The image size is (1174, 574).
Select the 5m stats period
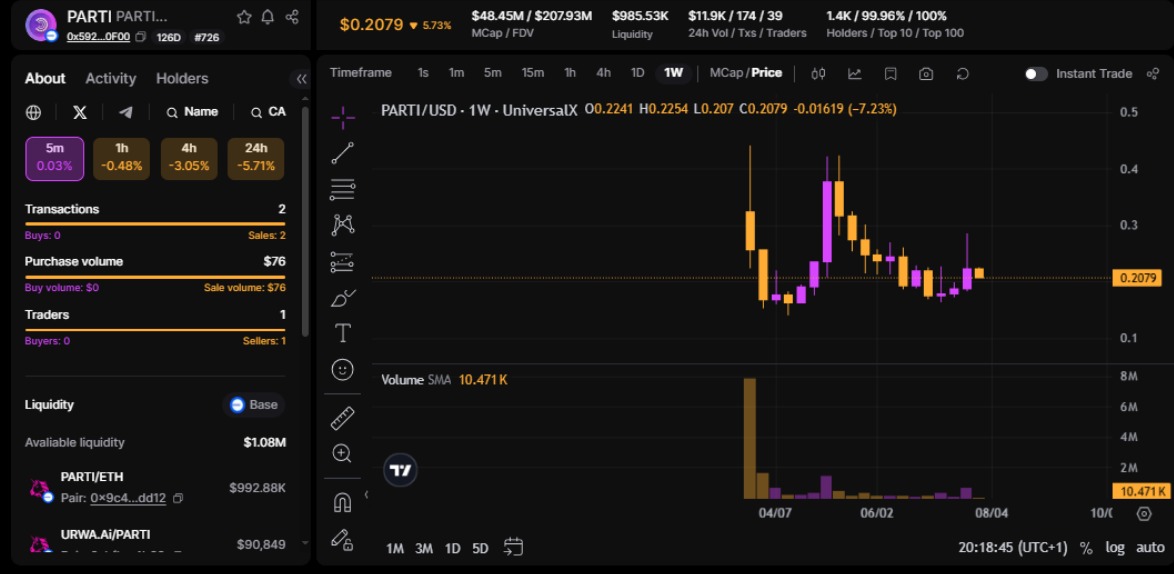click(x=55, y=159)
